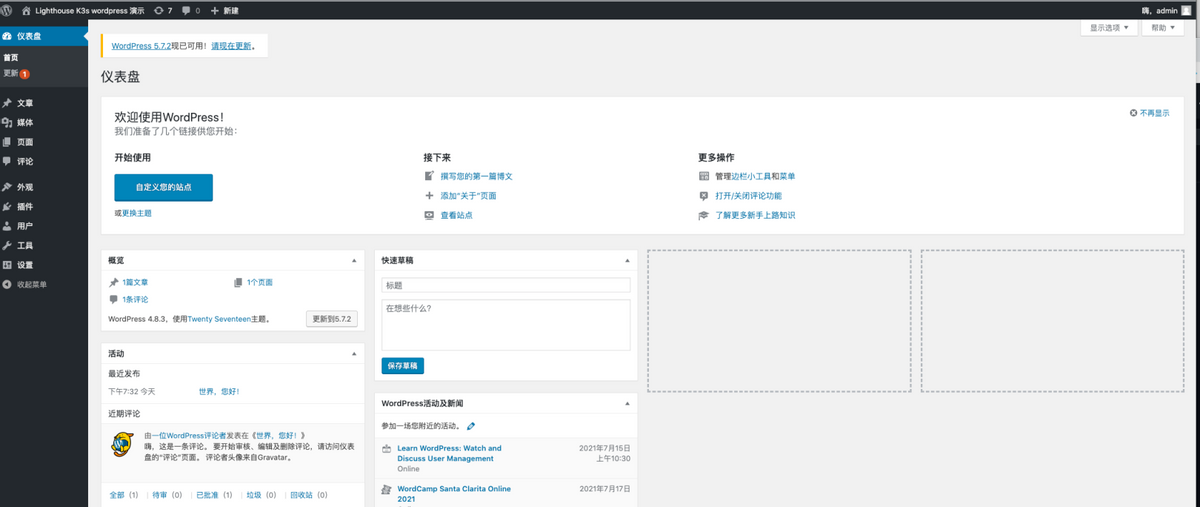Viewport: 1200px width, 507px height.
Task: Open the 更新 submenu with badge 1
Action: coord(16,73)
